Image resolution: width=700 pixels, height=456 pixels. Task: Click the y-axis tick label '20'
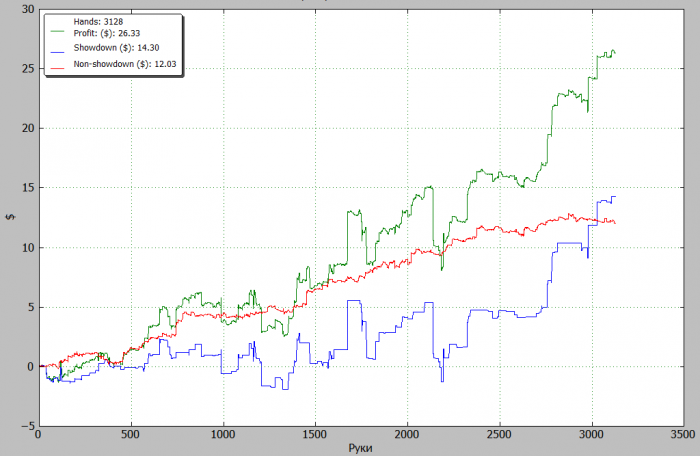(28, 128)
